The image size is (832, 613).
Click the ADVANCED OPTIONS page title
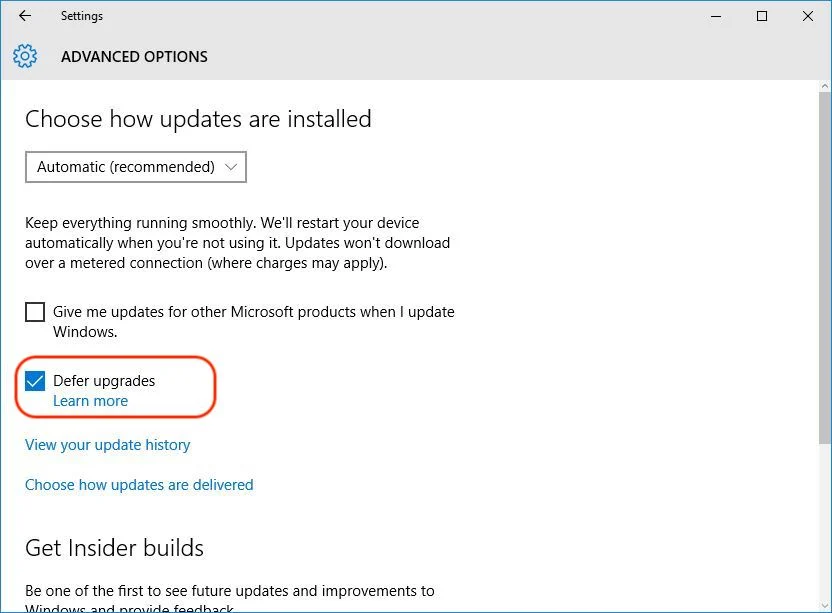(x=134, y=57)
